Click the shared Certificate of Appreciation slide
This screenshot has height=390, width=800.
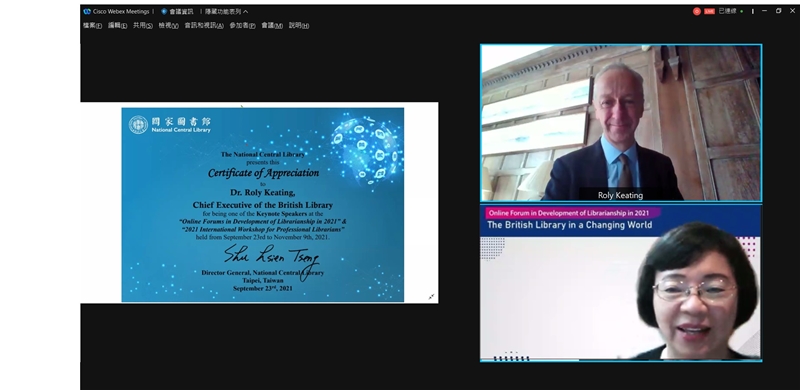[262, 205]
